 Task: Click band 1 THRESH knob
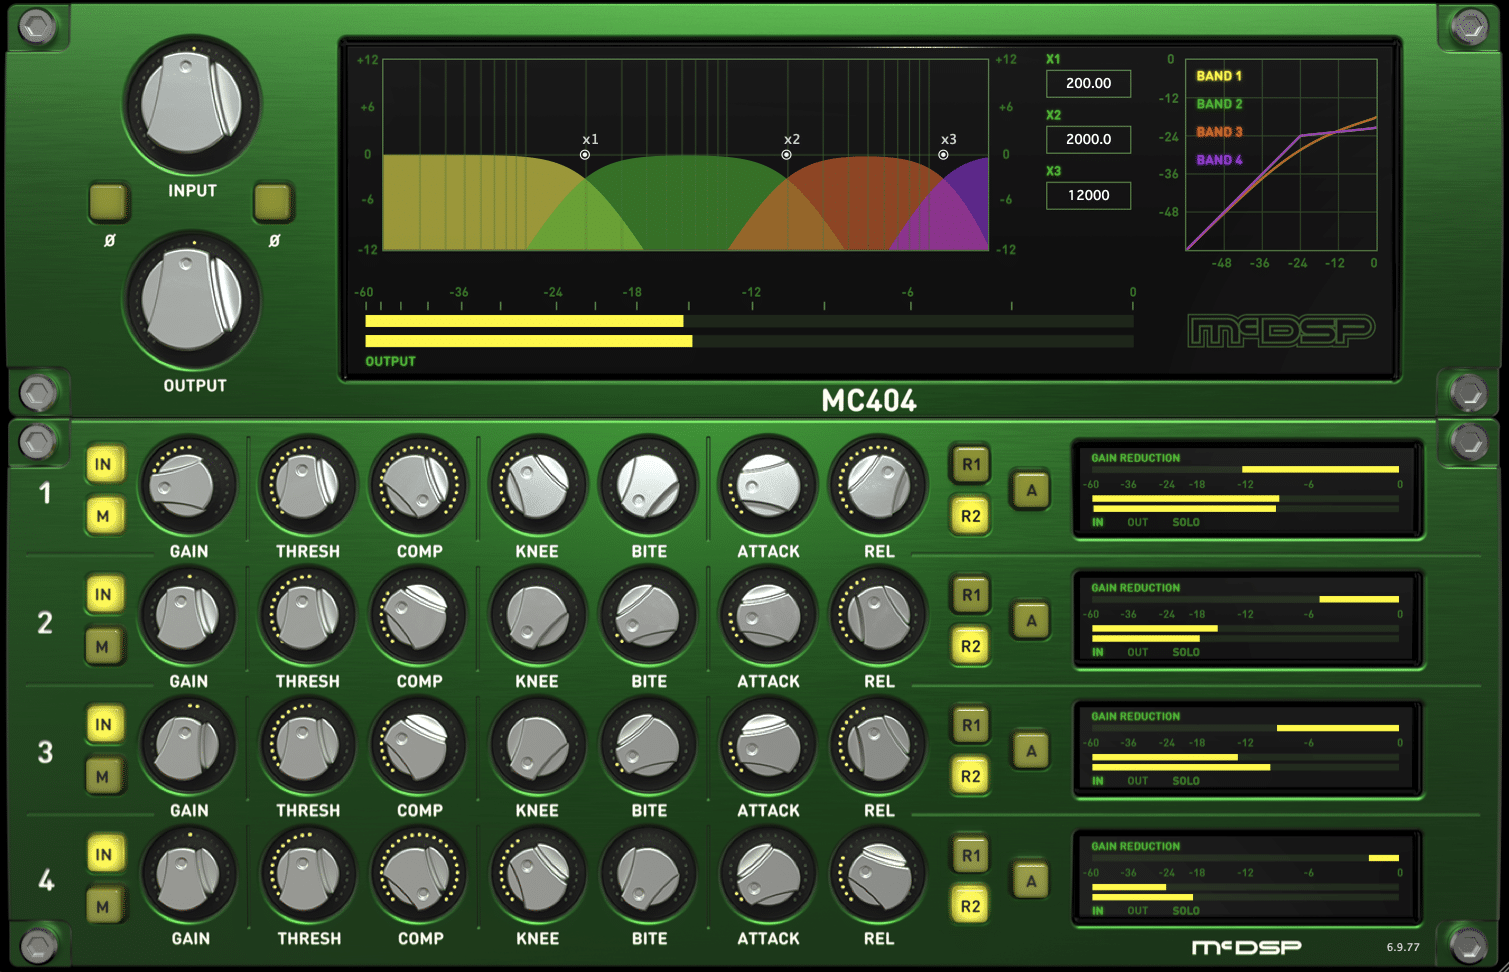(x=307, y=486)
